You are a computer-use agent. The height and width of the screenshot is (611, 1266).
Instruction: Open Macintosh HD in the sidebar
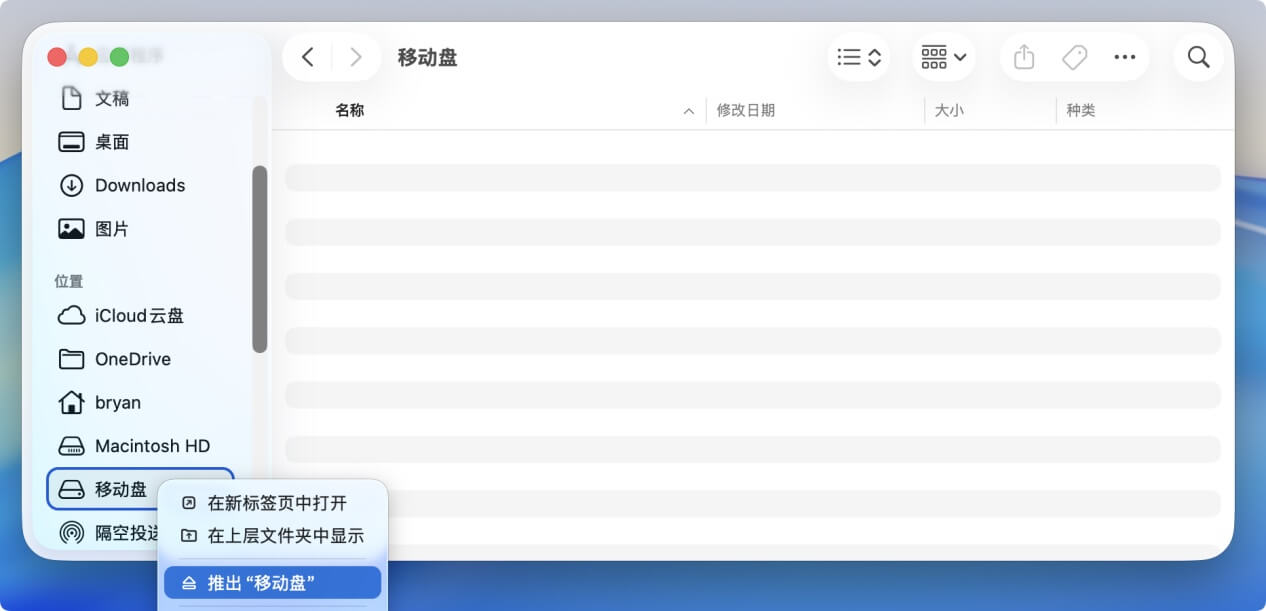point(150,446)
